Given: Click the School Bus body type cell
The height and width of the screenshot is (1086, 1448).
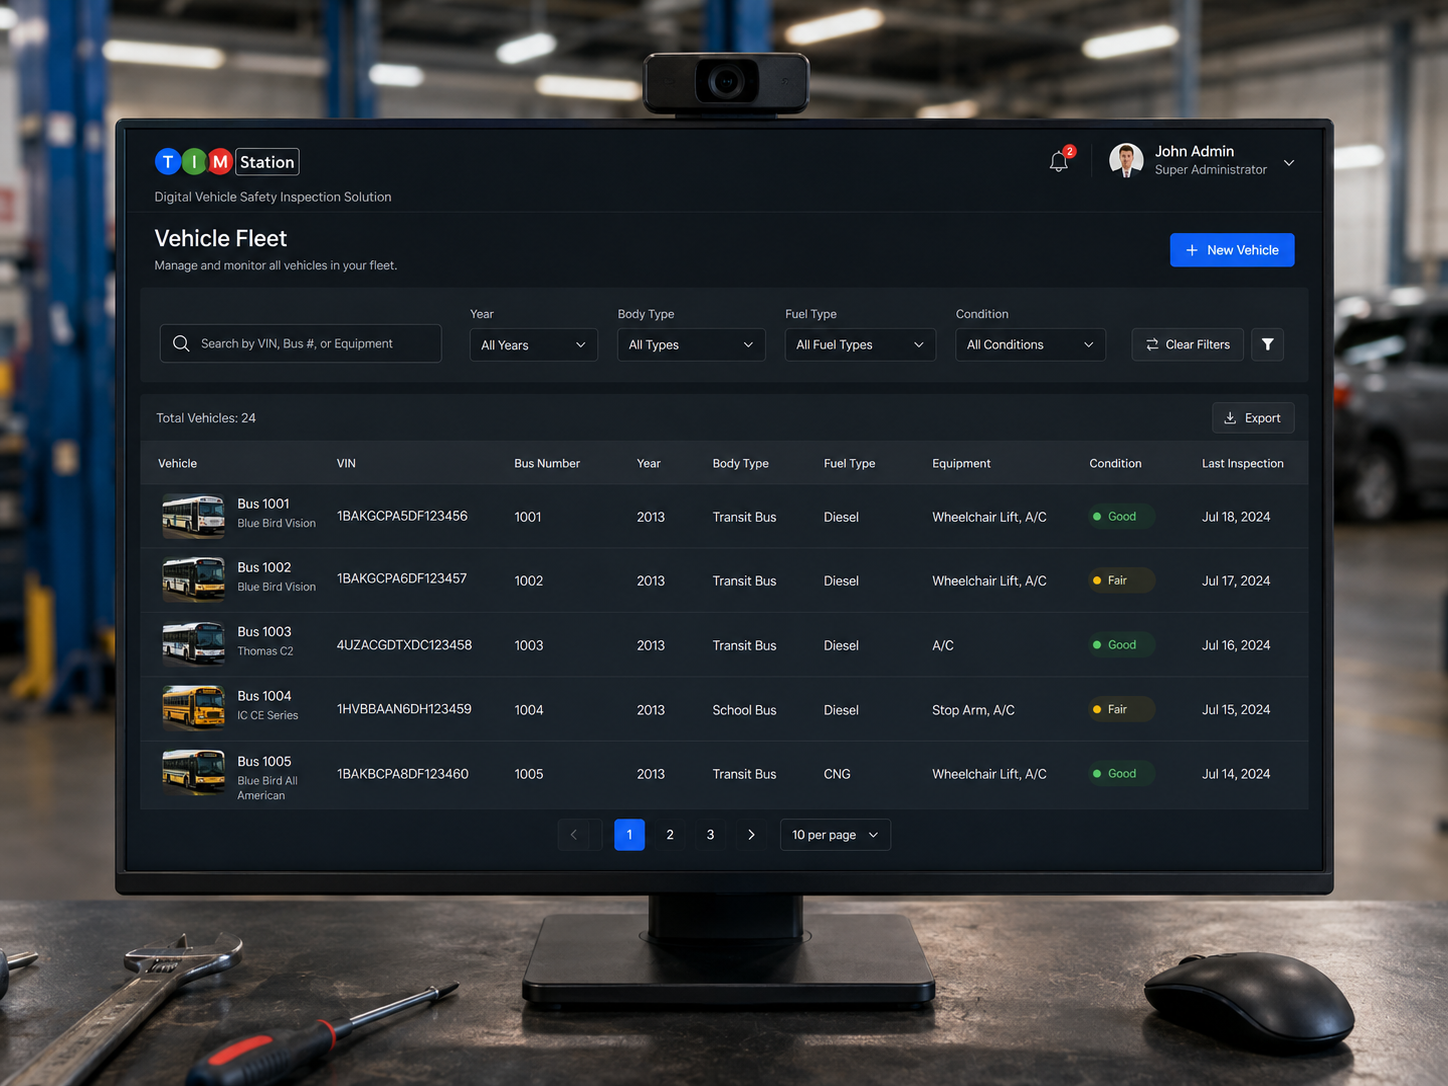Looking at the screenshot, I should click(744, 710).
